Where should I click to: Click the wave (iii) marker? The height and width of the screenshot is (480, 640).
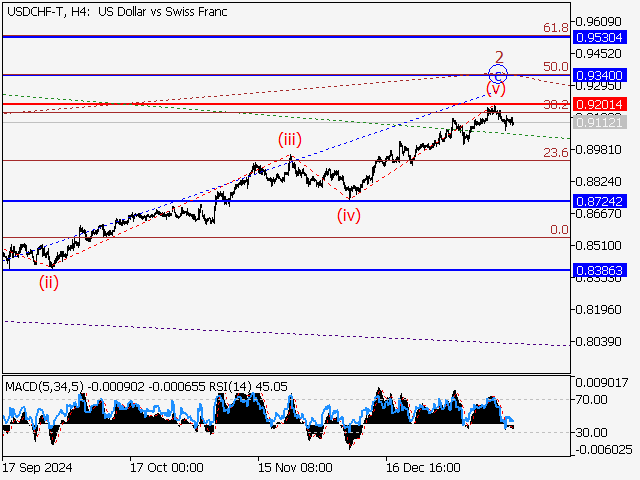289,141
